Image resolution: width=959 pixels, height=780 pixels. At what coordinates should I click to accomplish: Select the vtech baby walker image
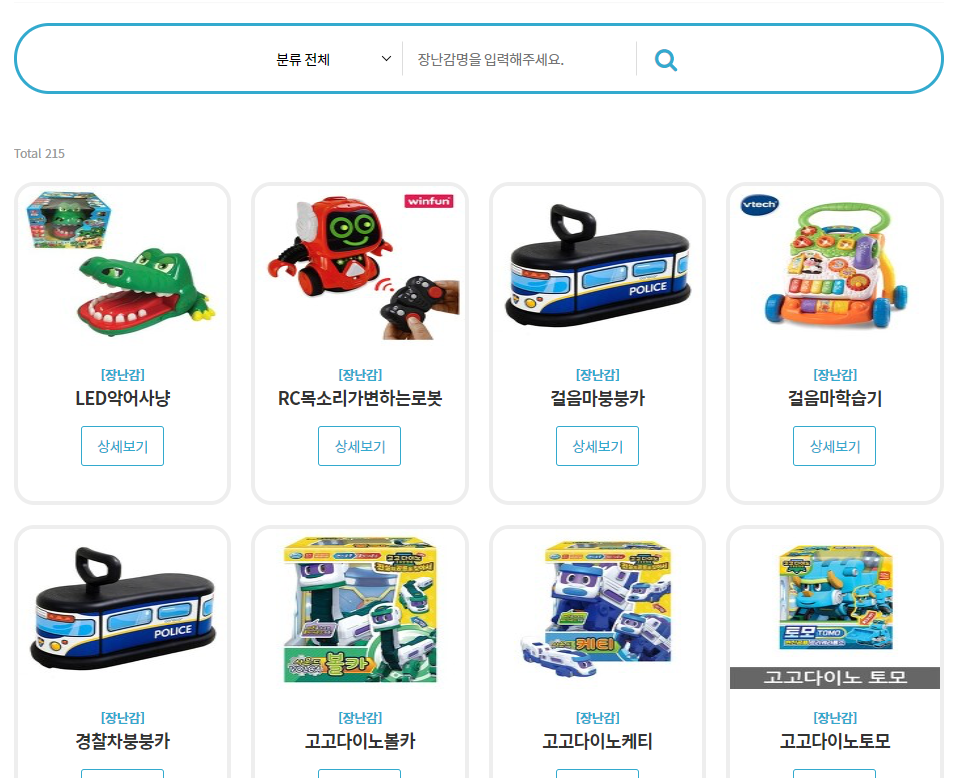tap(834, 264)
